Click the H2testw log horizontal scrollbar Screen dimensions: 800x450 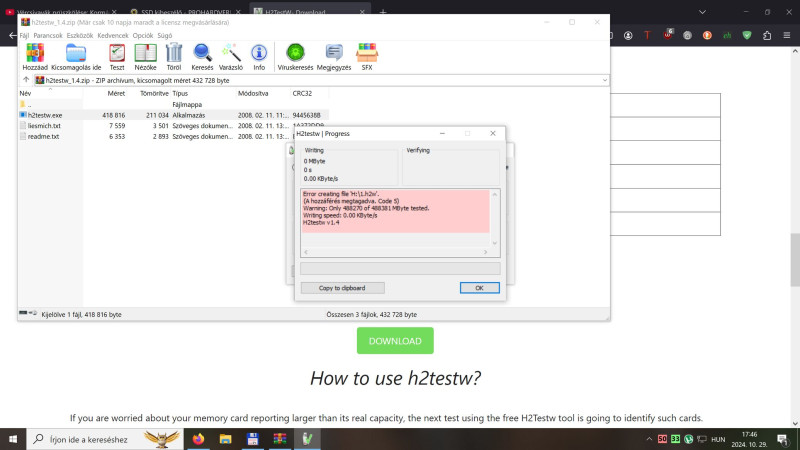pos(396,252)
